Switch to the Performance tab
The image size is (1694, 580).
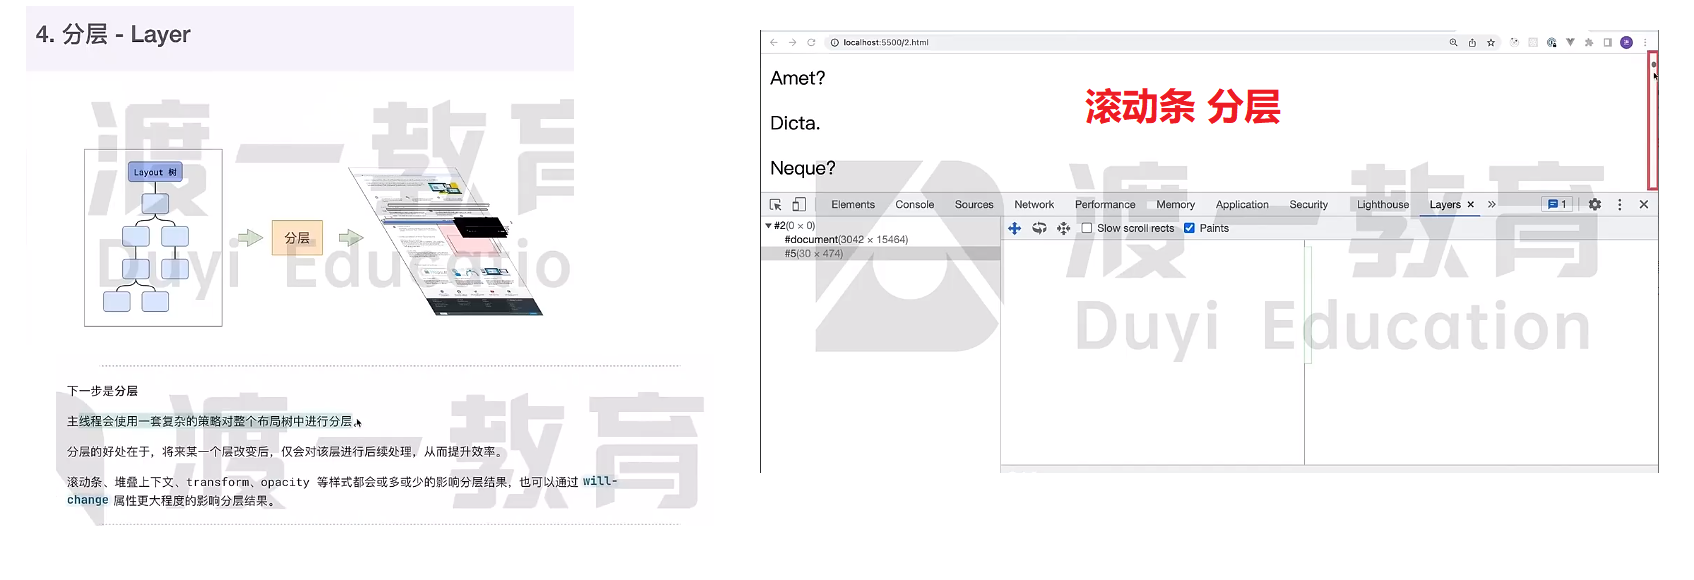1105,204
